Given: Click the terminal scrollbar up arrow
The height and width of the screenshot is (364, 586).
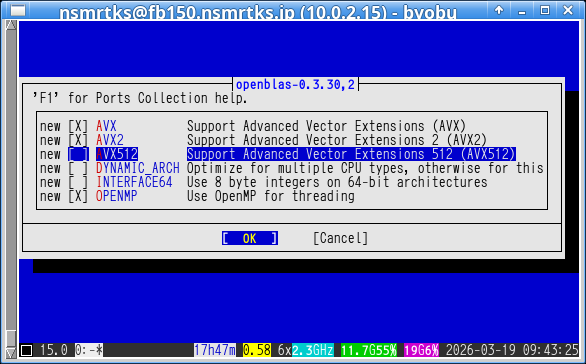Looking at the screenshot, I should (x=11, y=25).
